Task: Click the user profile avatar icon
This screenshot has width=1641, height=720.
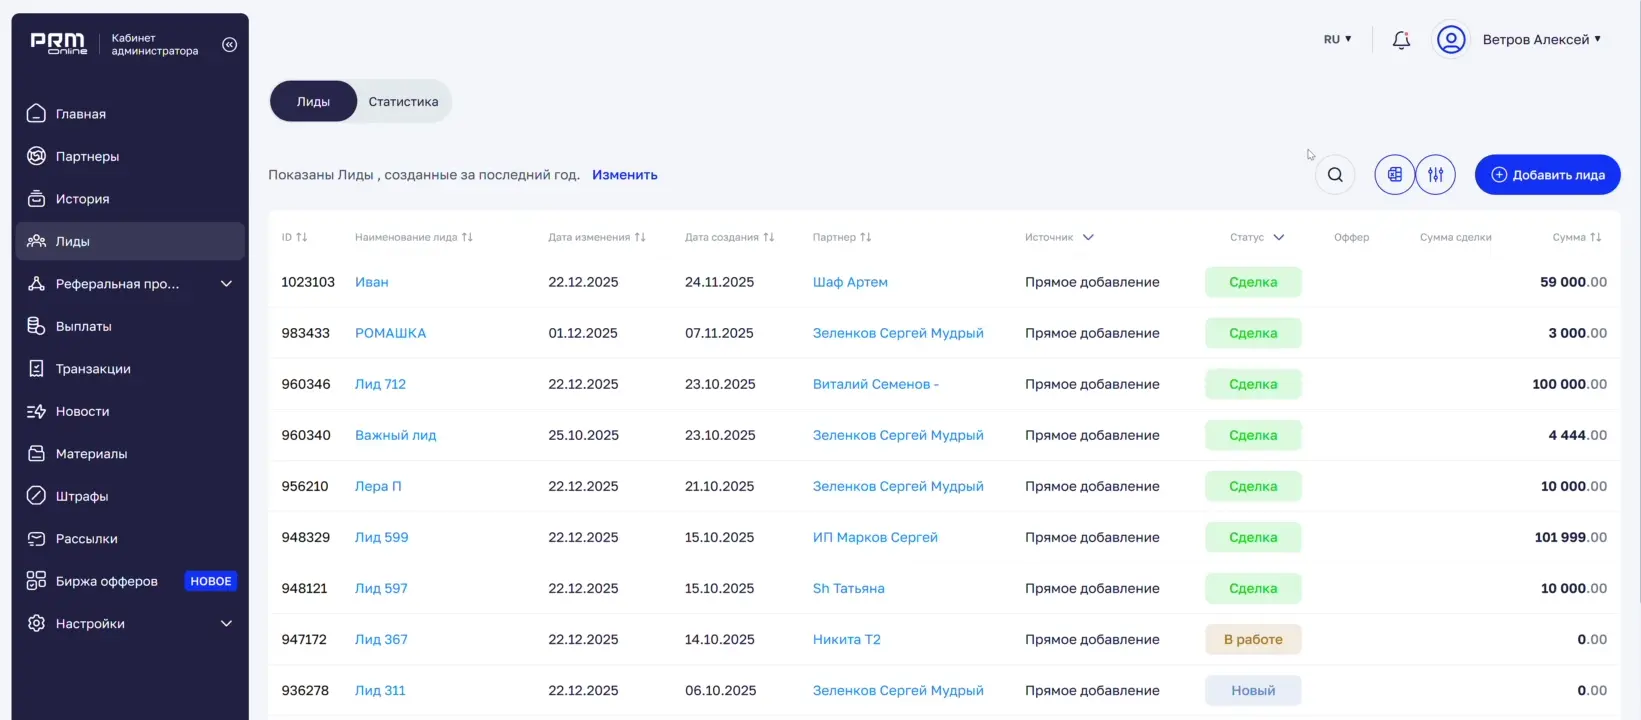Action: point(1450,40)
